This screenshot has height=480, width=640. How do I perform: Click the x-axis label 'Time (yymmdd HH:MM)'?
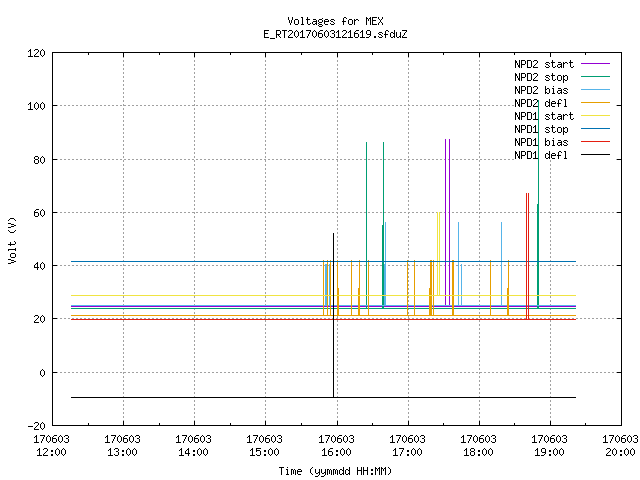(x=335, y=471)
